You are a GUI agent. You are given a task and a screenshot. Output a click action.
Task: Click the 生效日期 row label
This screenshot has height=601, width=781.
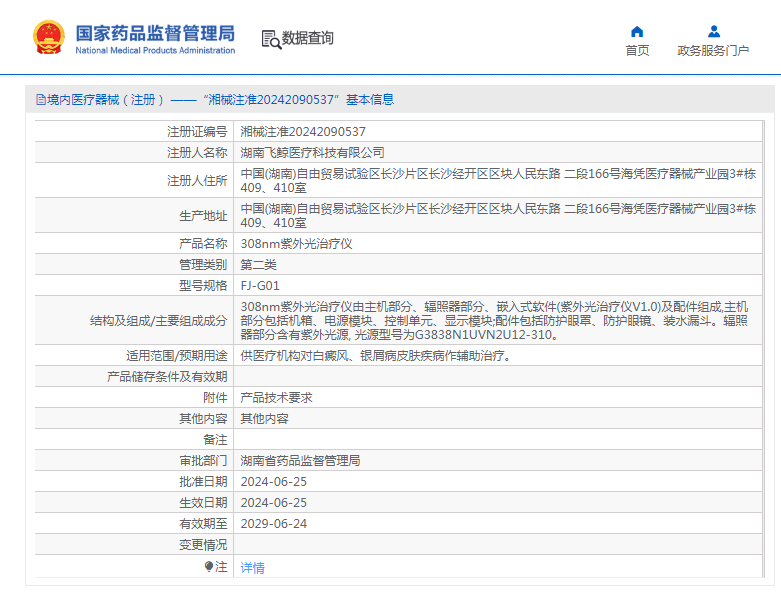pyautogui.click(x=203, y=502)
